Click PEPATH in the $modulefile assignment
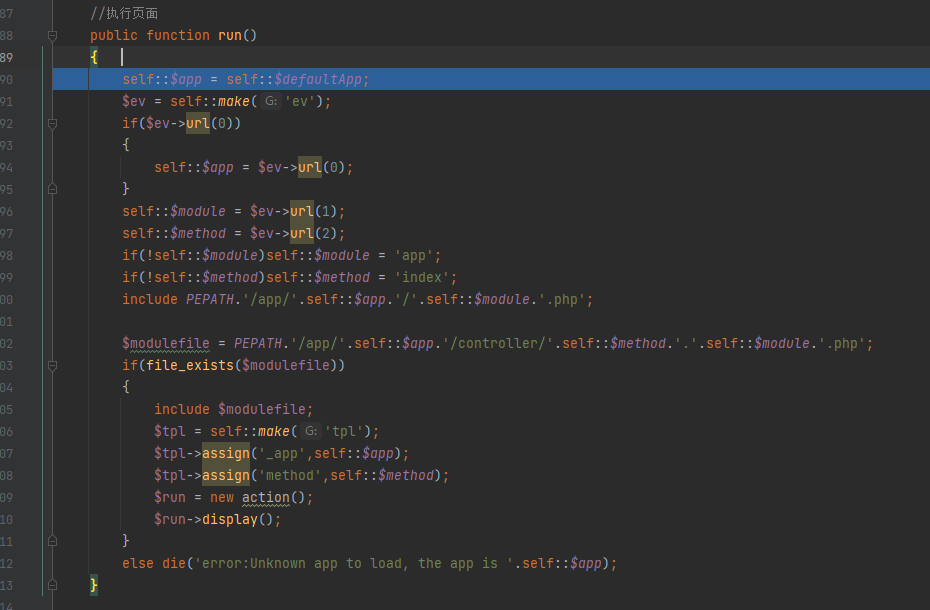Image resolution: width=930 pixels, height=610 pixels. [258, 344]
